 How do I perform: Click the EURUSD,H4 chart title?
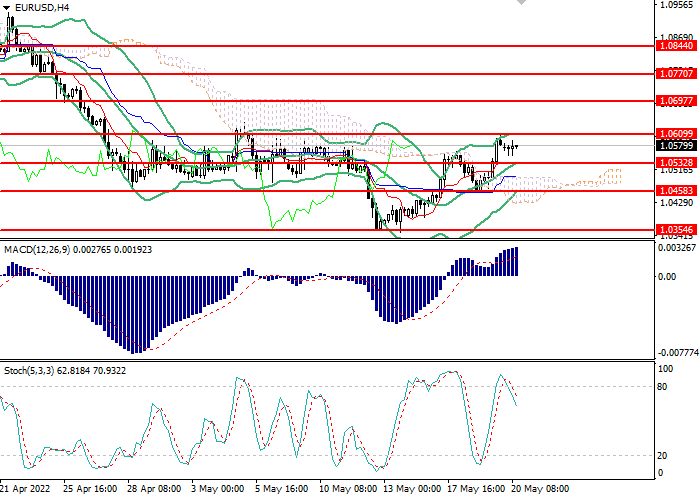42,8
